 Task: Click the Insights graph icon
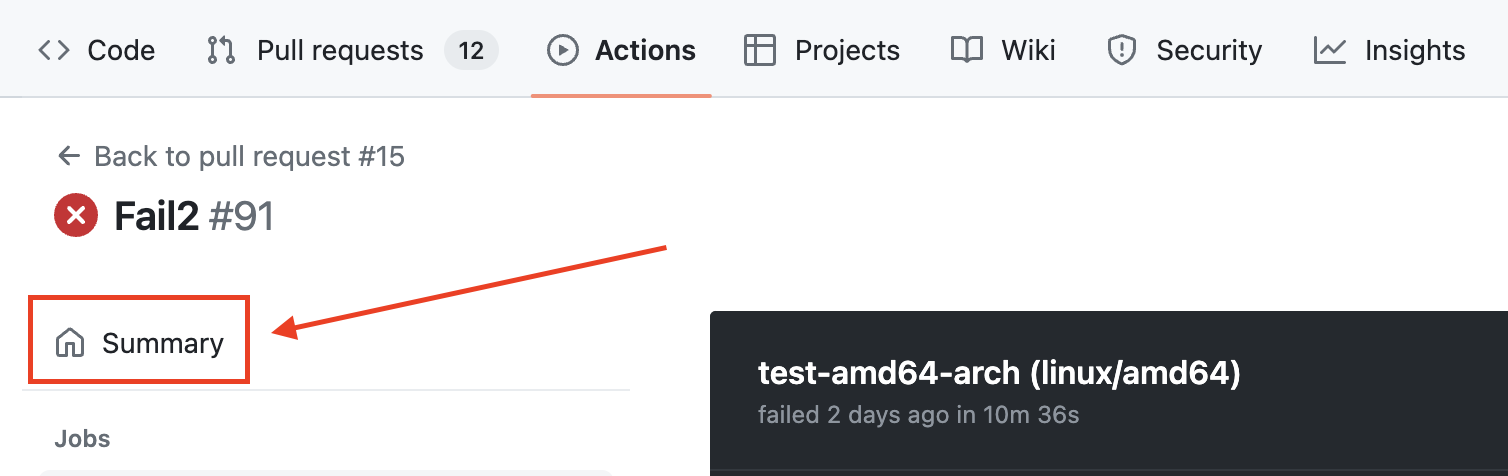[x=1330, y=50]
